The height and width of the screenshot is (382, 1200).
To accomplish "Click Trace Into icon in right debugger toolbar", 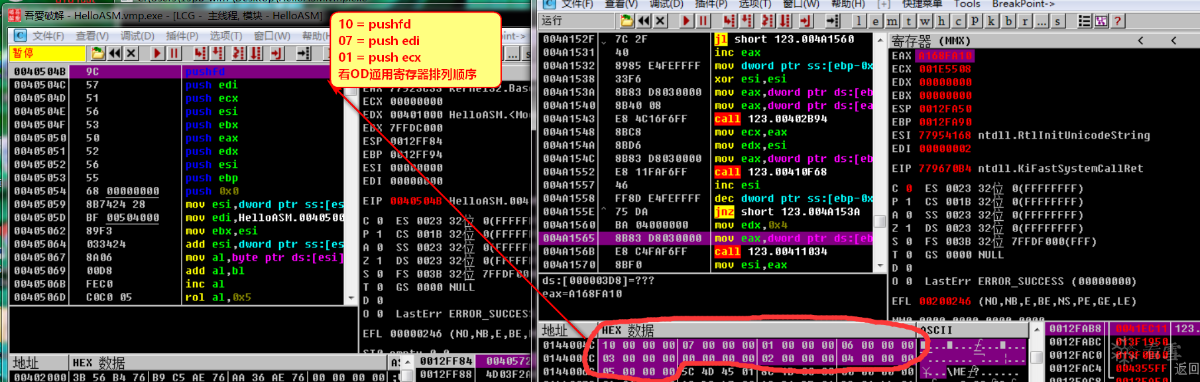I will pos(767,21).
